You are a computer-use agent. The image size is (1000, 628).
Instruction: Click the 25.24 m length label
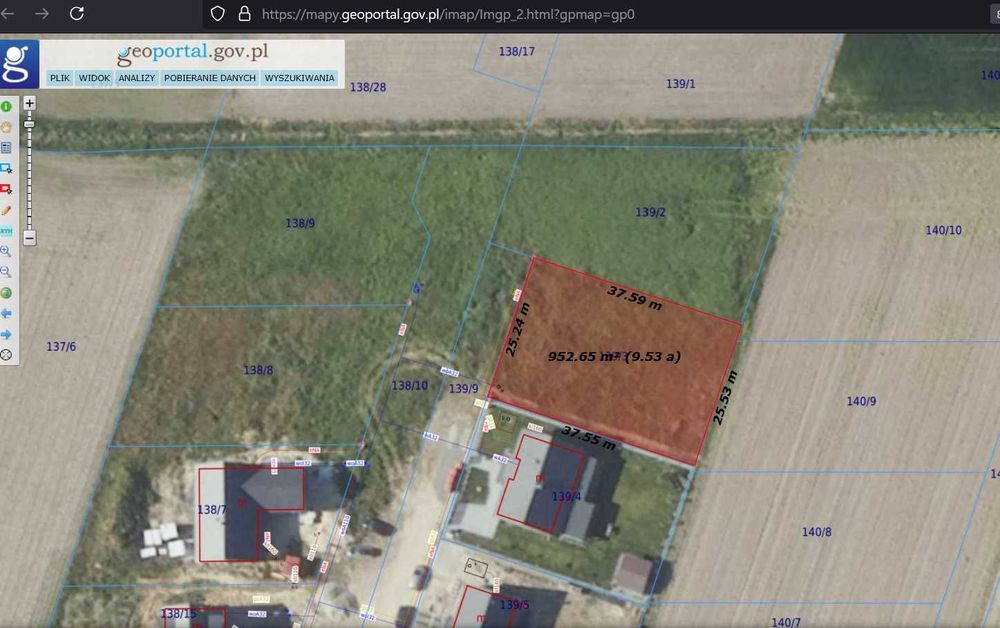pos(517,330)
